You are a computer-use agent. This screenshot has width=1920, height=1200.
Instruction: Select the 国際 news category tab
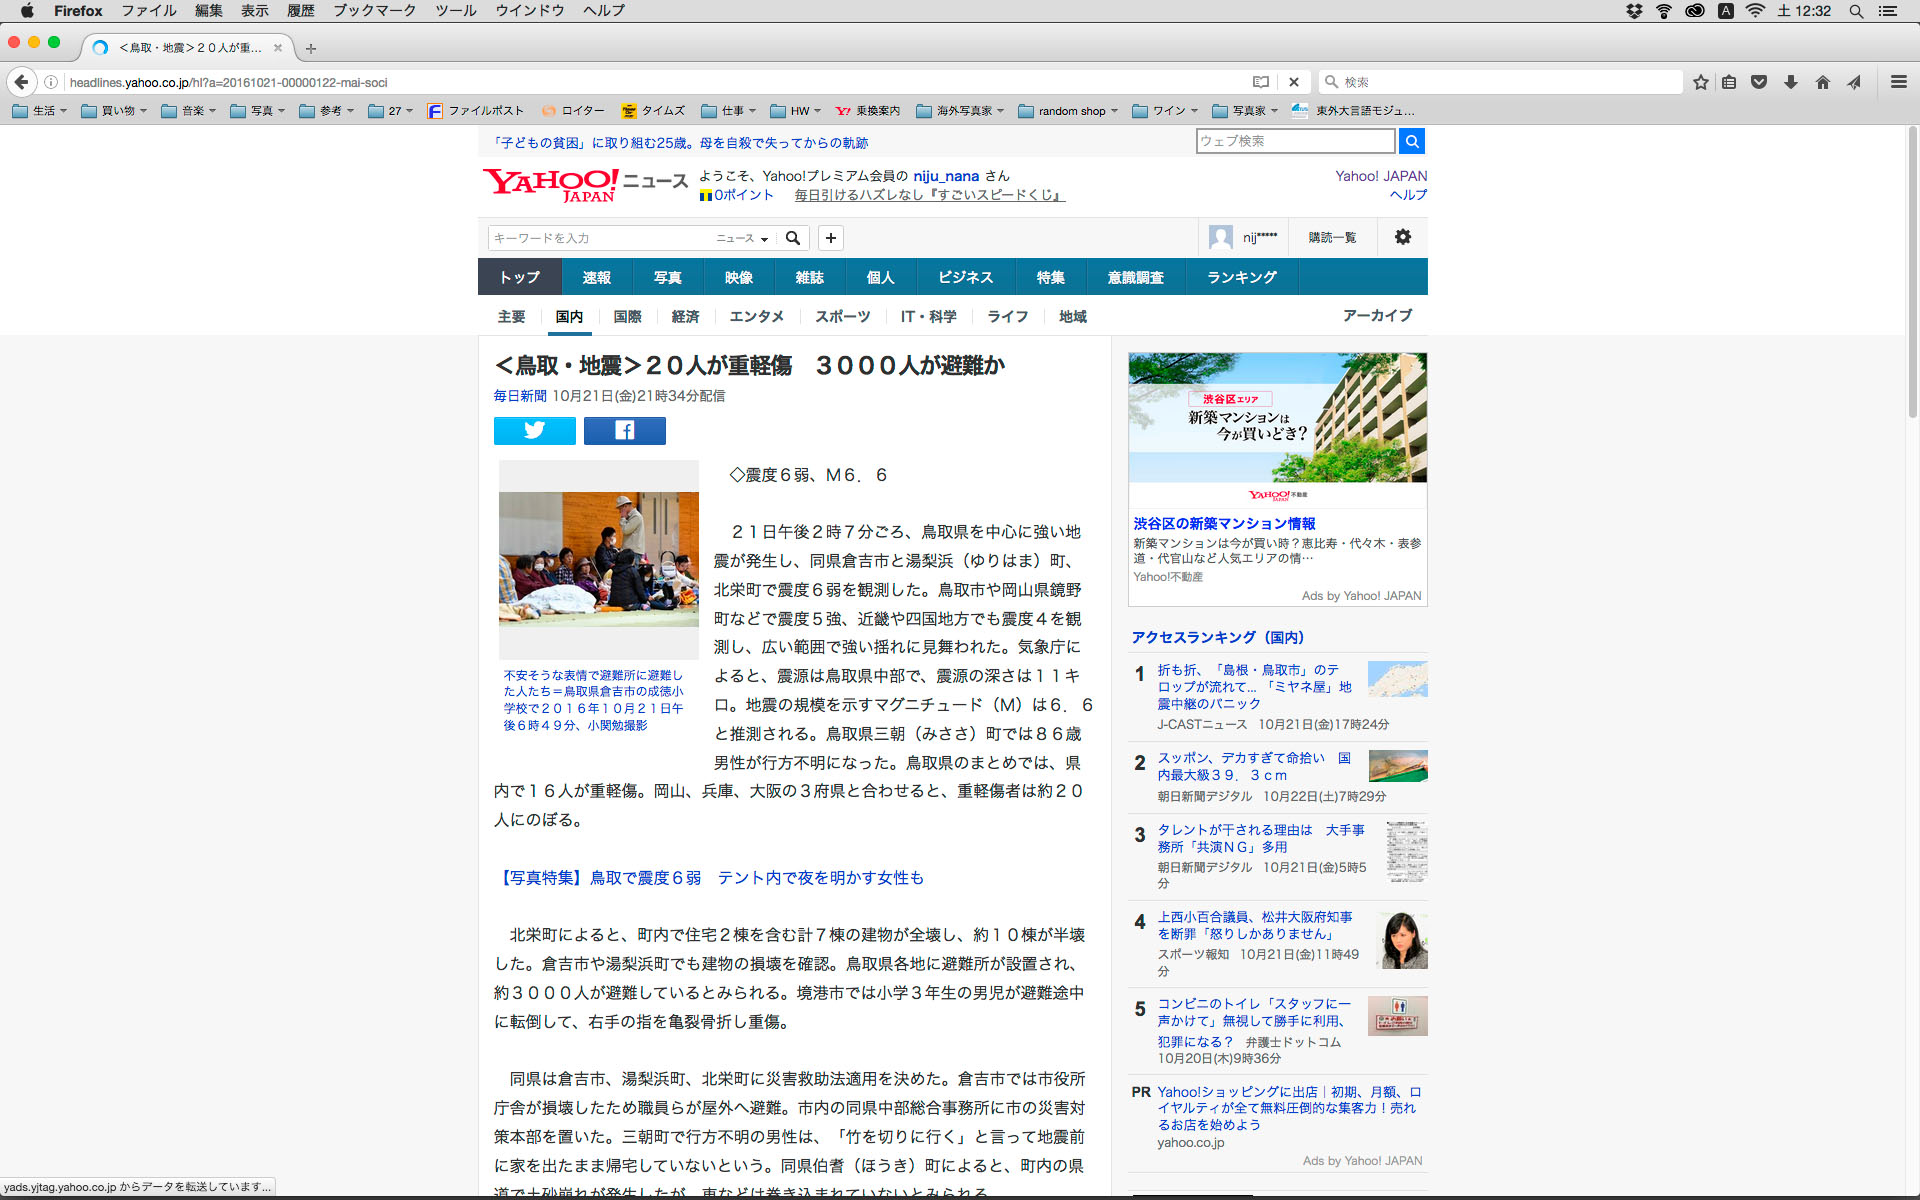tap(627, 316)
